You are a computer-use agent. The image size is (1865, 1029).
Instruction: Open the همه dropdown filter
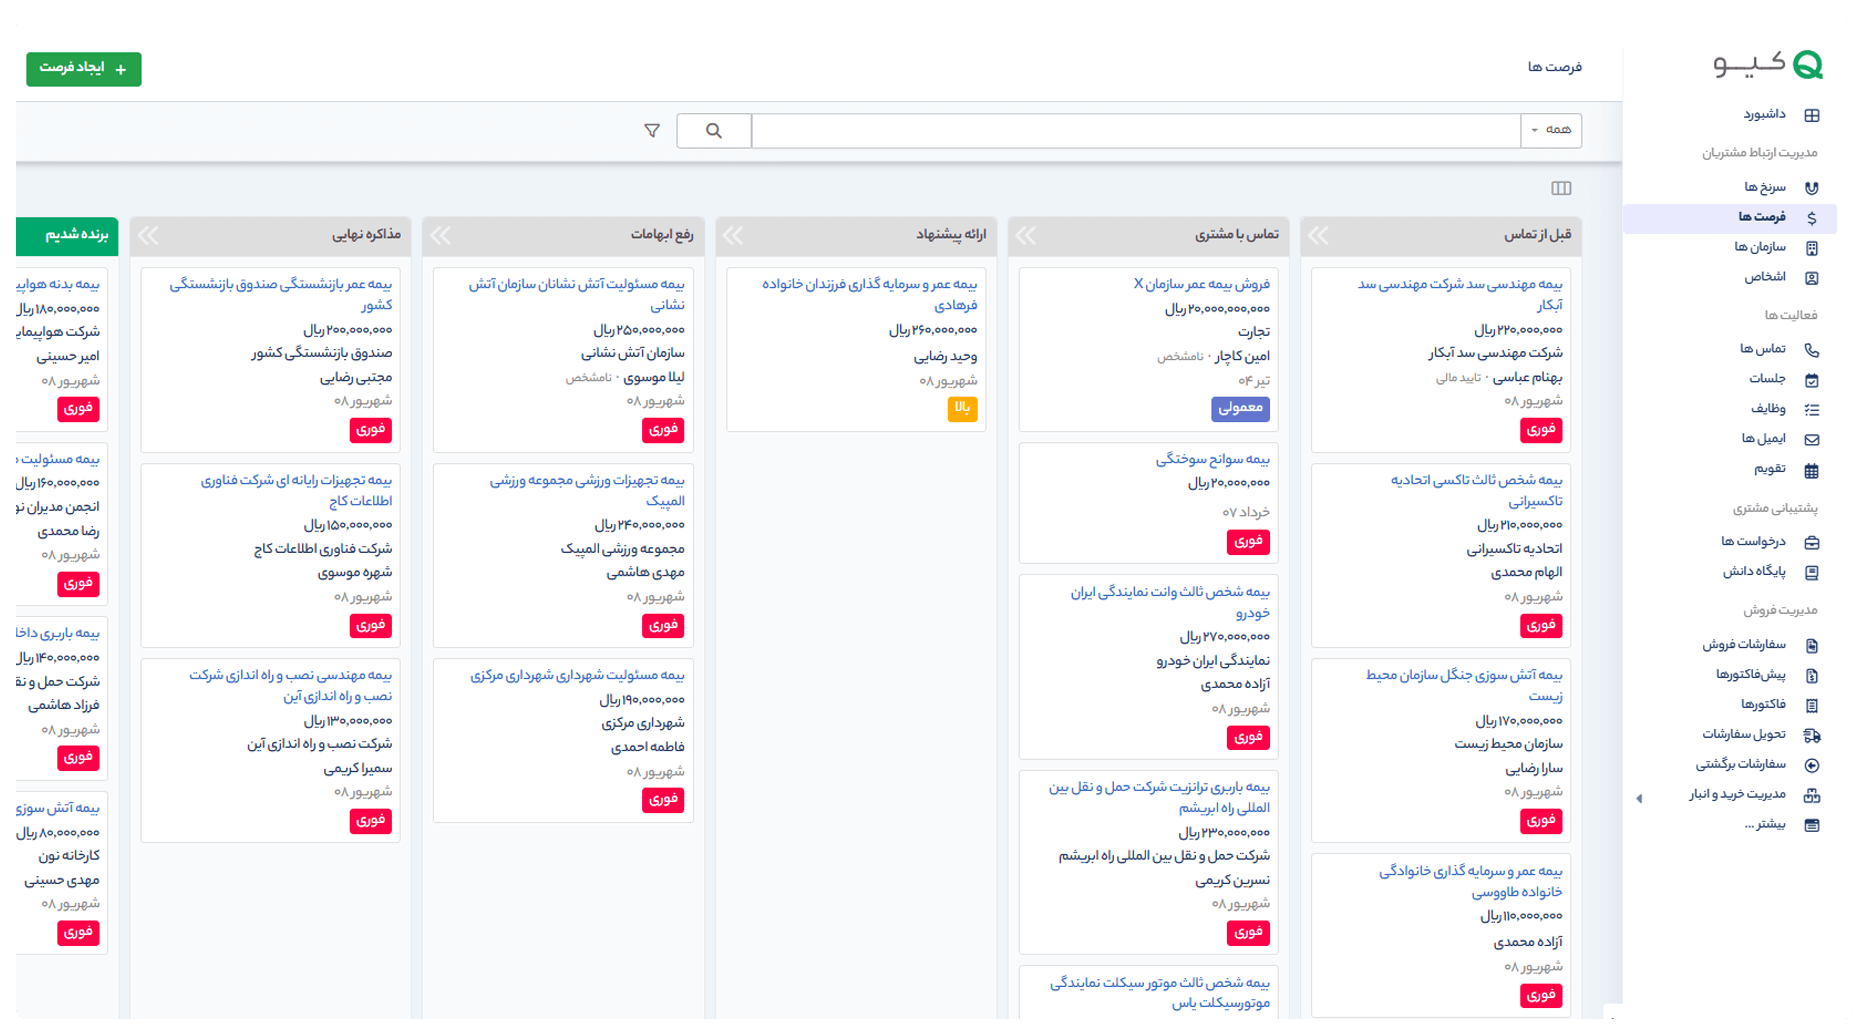coord(1551,130)
